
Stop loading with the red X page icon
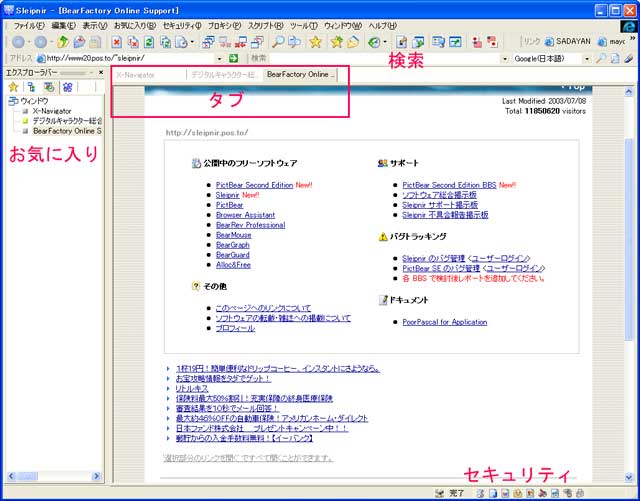coord(117,42)
